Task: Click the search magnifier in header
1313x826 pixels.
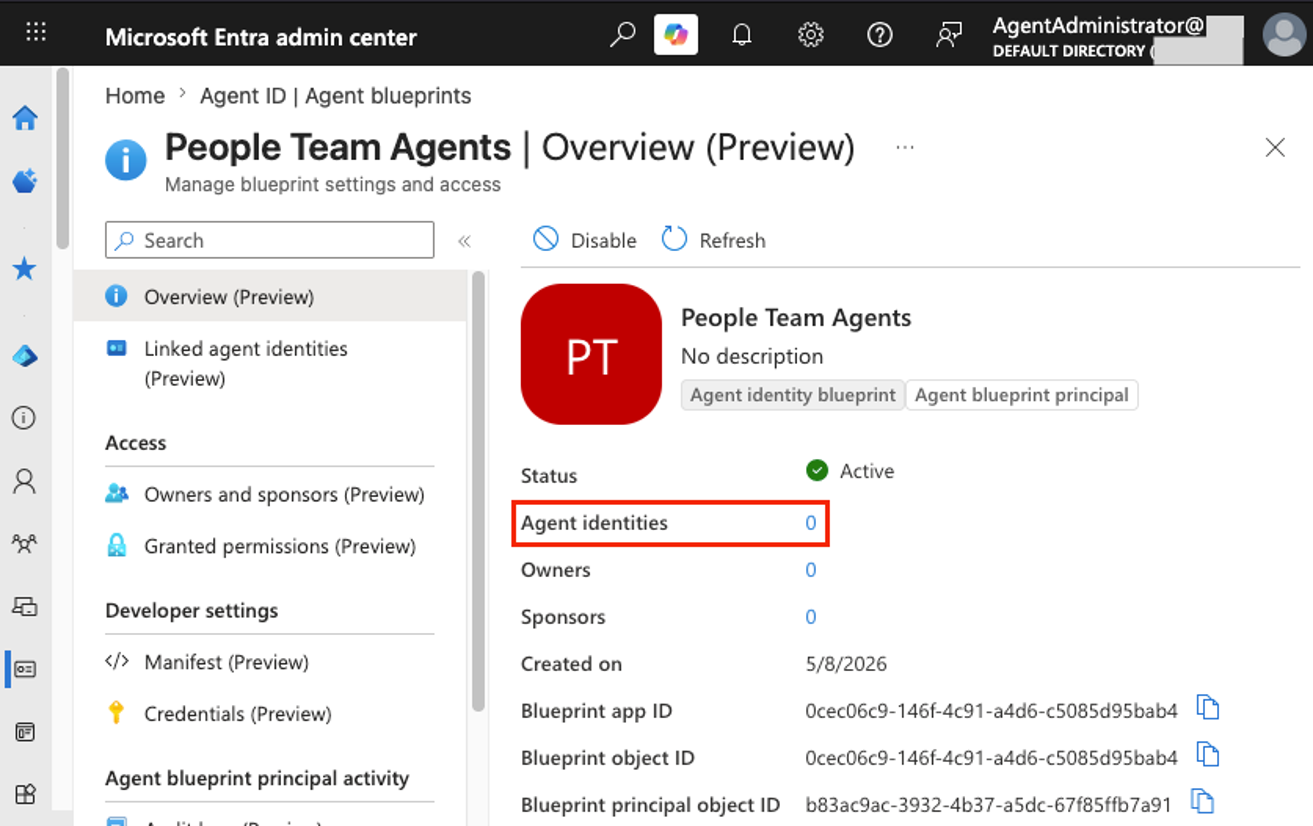Action: coord(622,35)
